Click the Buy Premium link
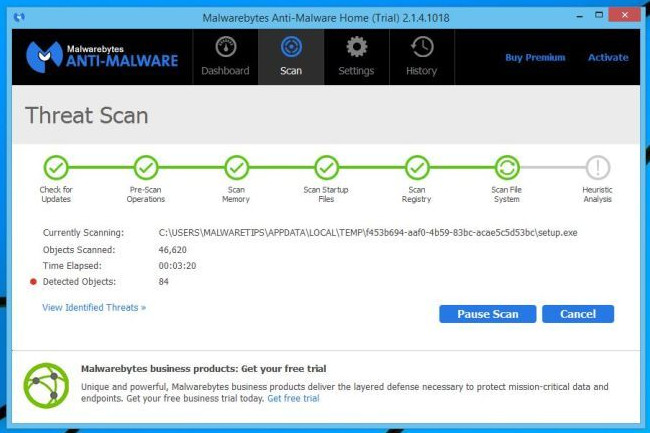 (x=535, y=58)
